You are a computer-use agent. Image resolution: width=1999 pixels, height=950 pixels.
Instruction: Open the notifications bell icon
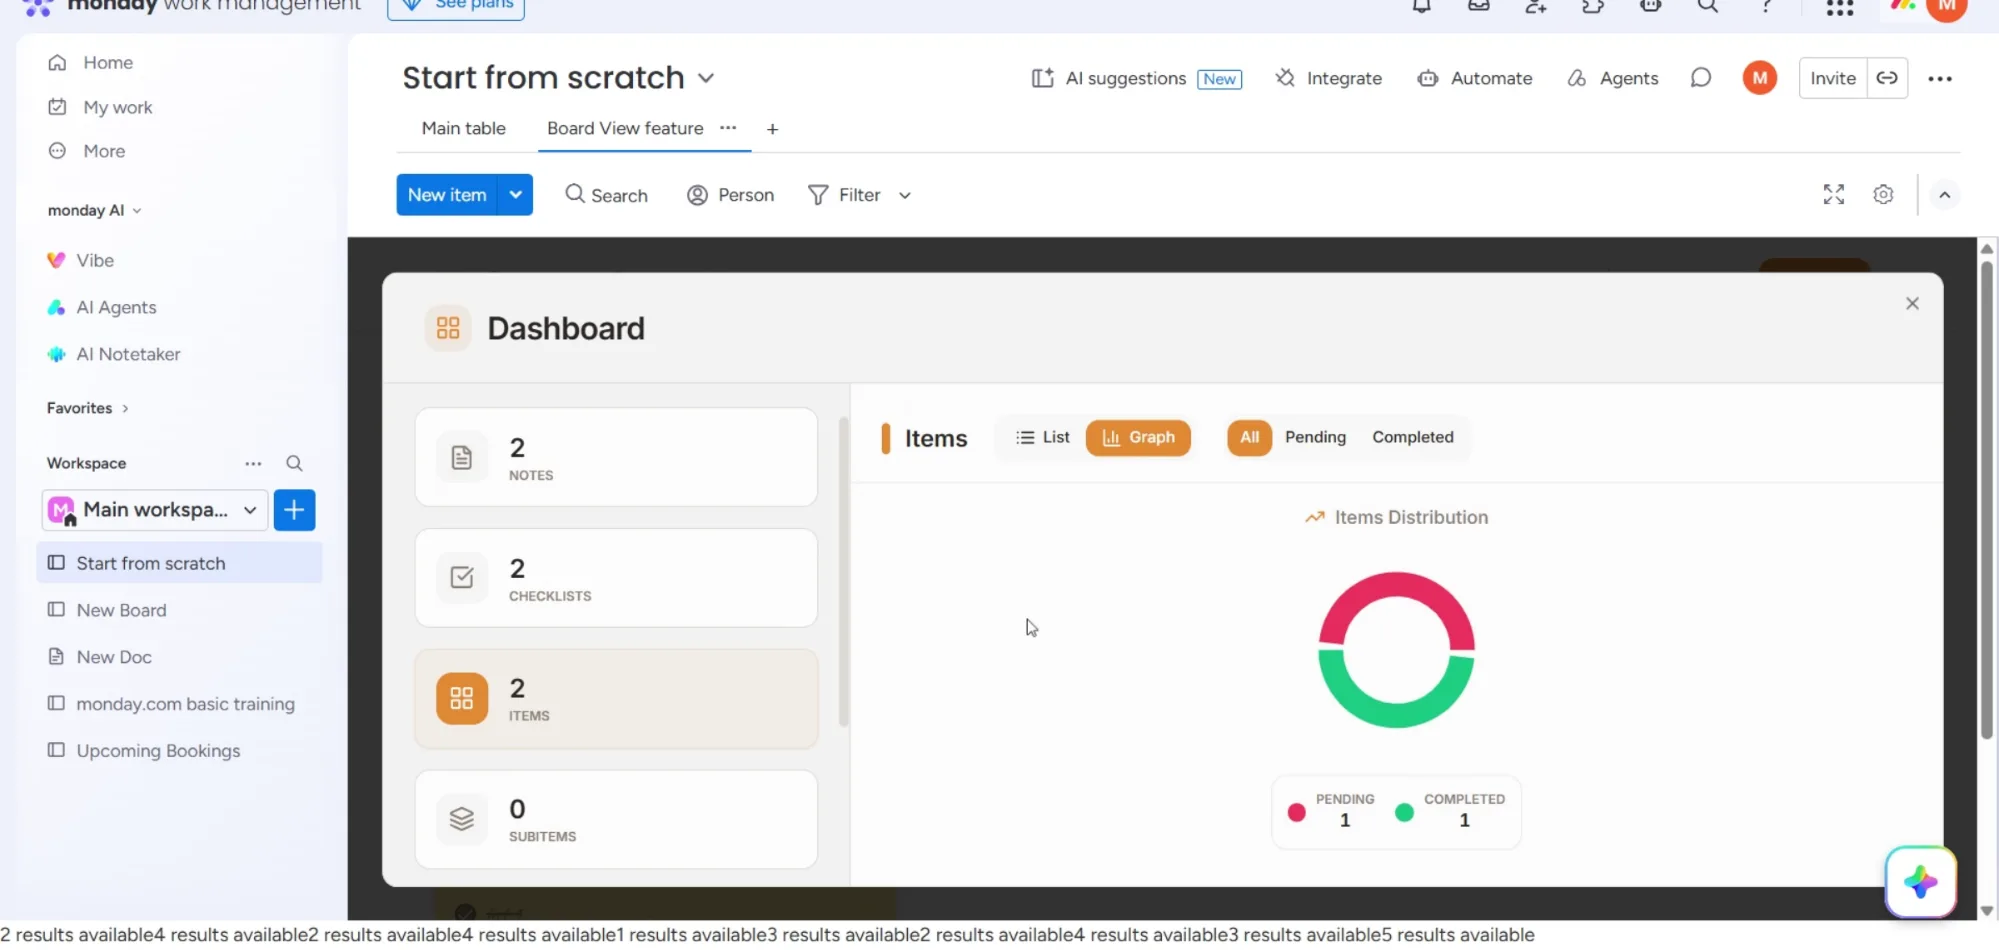(1421, 6)
